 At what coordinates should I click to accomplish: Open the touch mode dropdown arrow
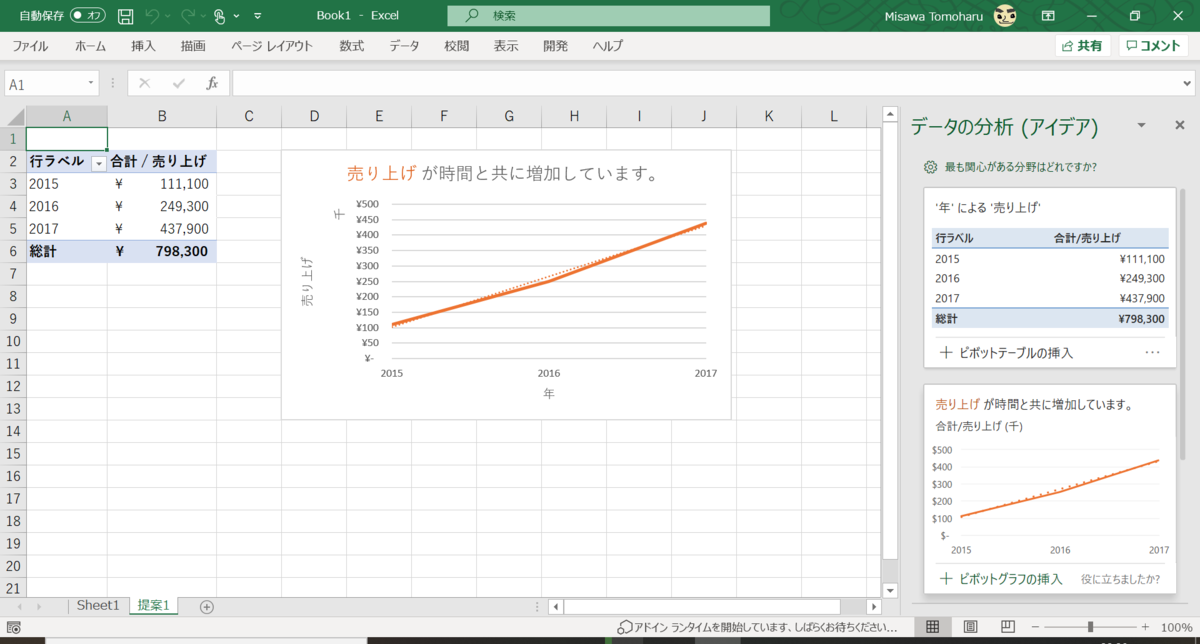(238, 17)
